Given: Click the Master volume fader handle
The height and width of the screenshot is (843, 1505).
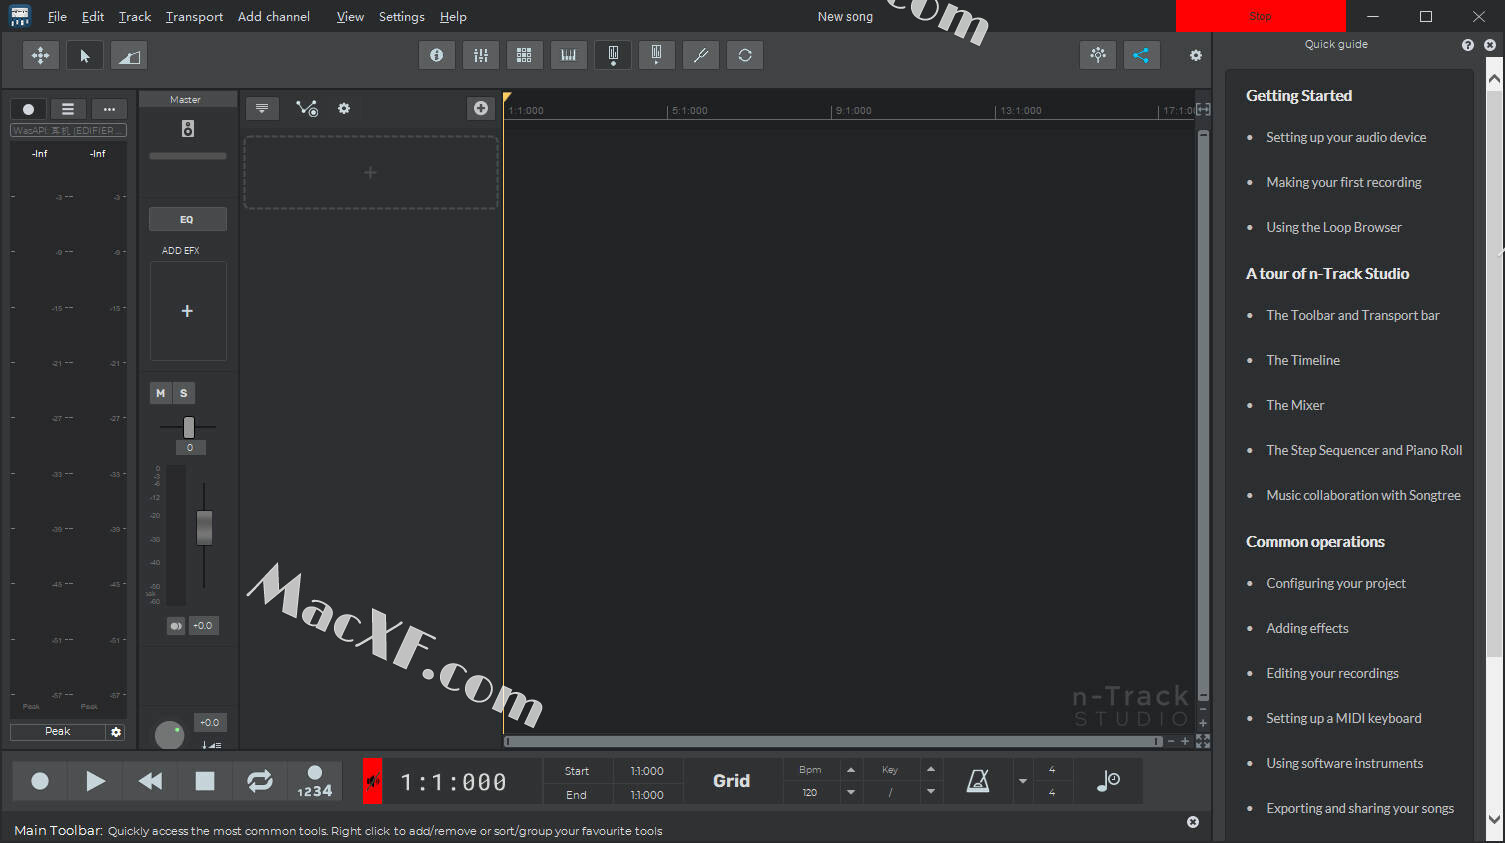Looking at the screenshot, I should click(x=204, y=527).
